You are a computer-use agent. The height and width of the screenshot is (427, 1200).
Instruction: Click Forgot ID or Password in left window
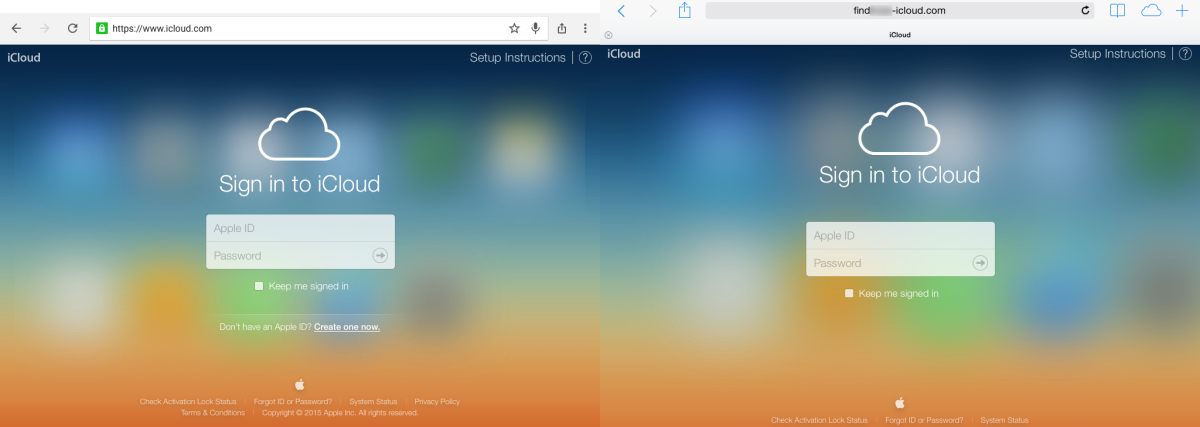[x=293, y=401]
